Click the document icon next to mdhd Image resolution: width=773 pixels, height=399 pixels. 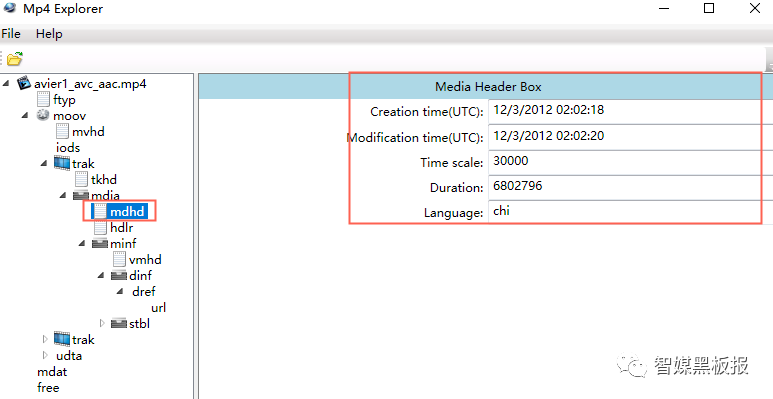point(100,211)
